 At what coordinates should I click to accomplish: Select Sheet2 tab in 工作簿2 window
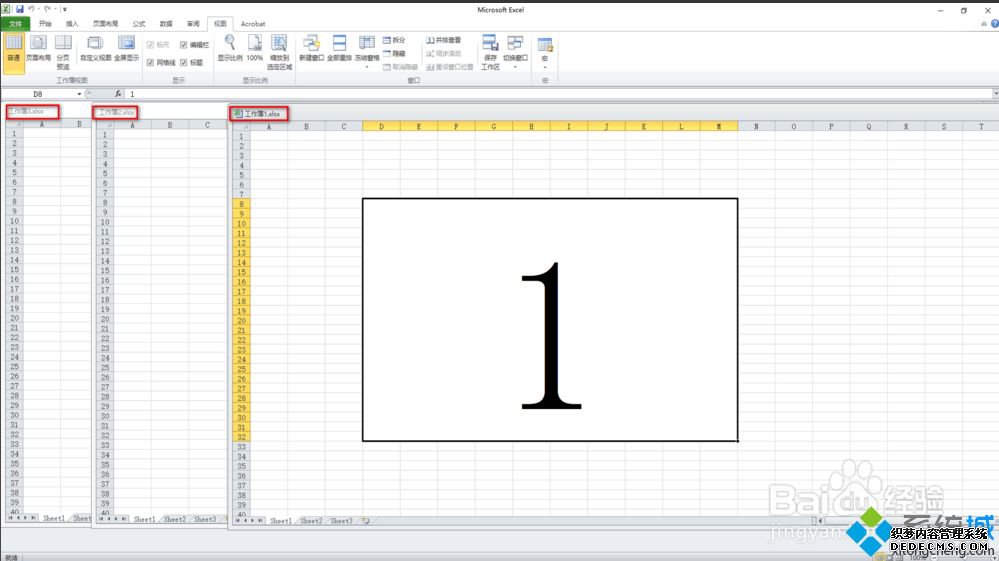tap(175, 519)
